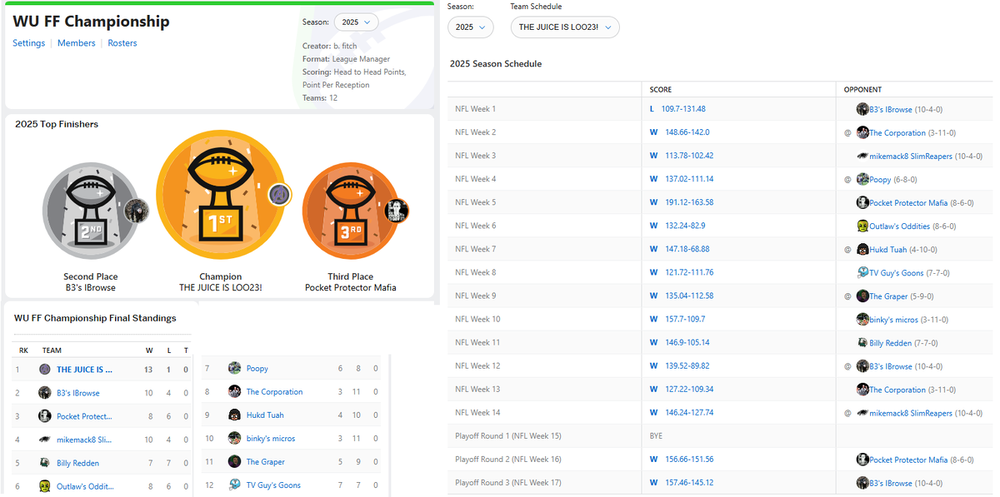Open binky's micros in standings
Screen dimensions: 1000x497
(x=270, y=438)
